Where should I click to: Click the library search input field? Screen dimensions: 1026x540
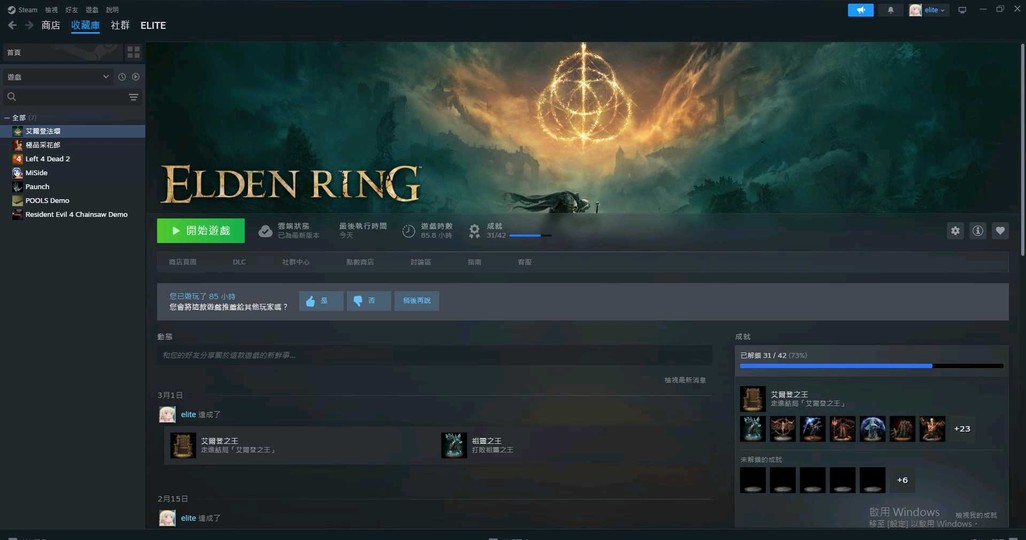(x=72, y=97)
